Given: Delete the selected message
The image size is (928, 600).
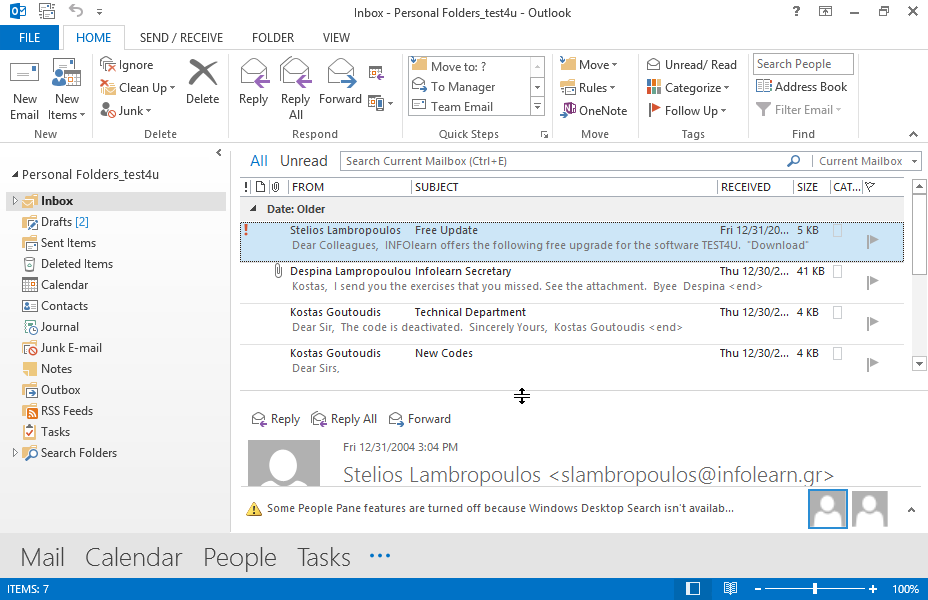Looking at the screenshot, I should point(202,82).
